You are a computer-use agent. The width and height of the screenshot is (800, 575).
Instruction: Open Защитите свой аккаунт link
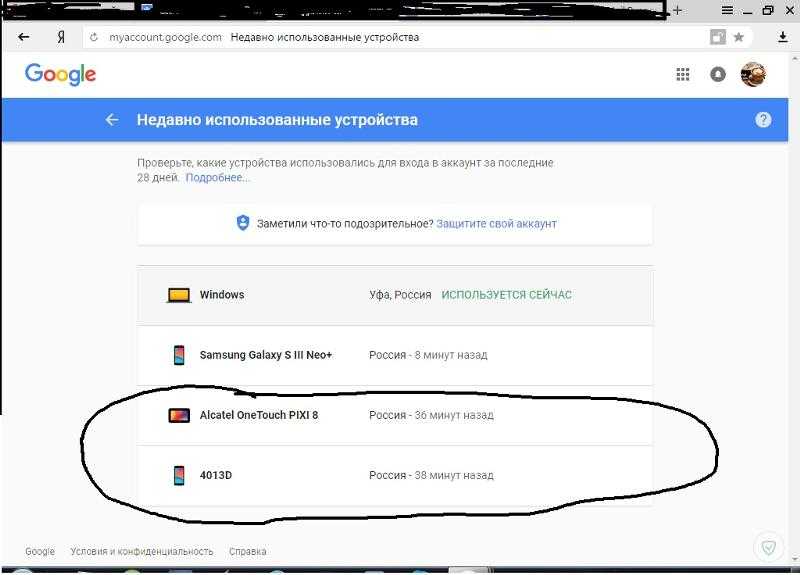pos(496,223)
